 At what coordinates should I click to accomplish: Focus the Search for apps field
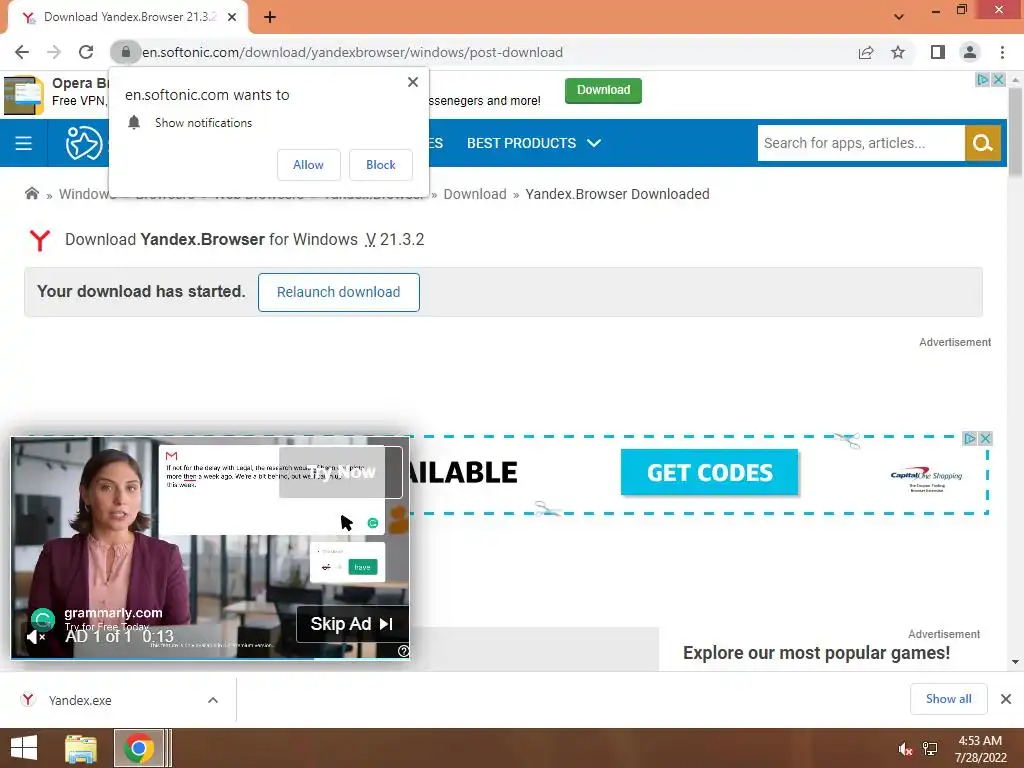pyautogui.click(x=861, y=143)
